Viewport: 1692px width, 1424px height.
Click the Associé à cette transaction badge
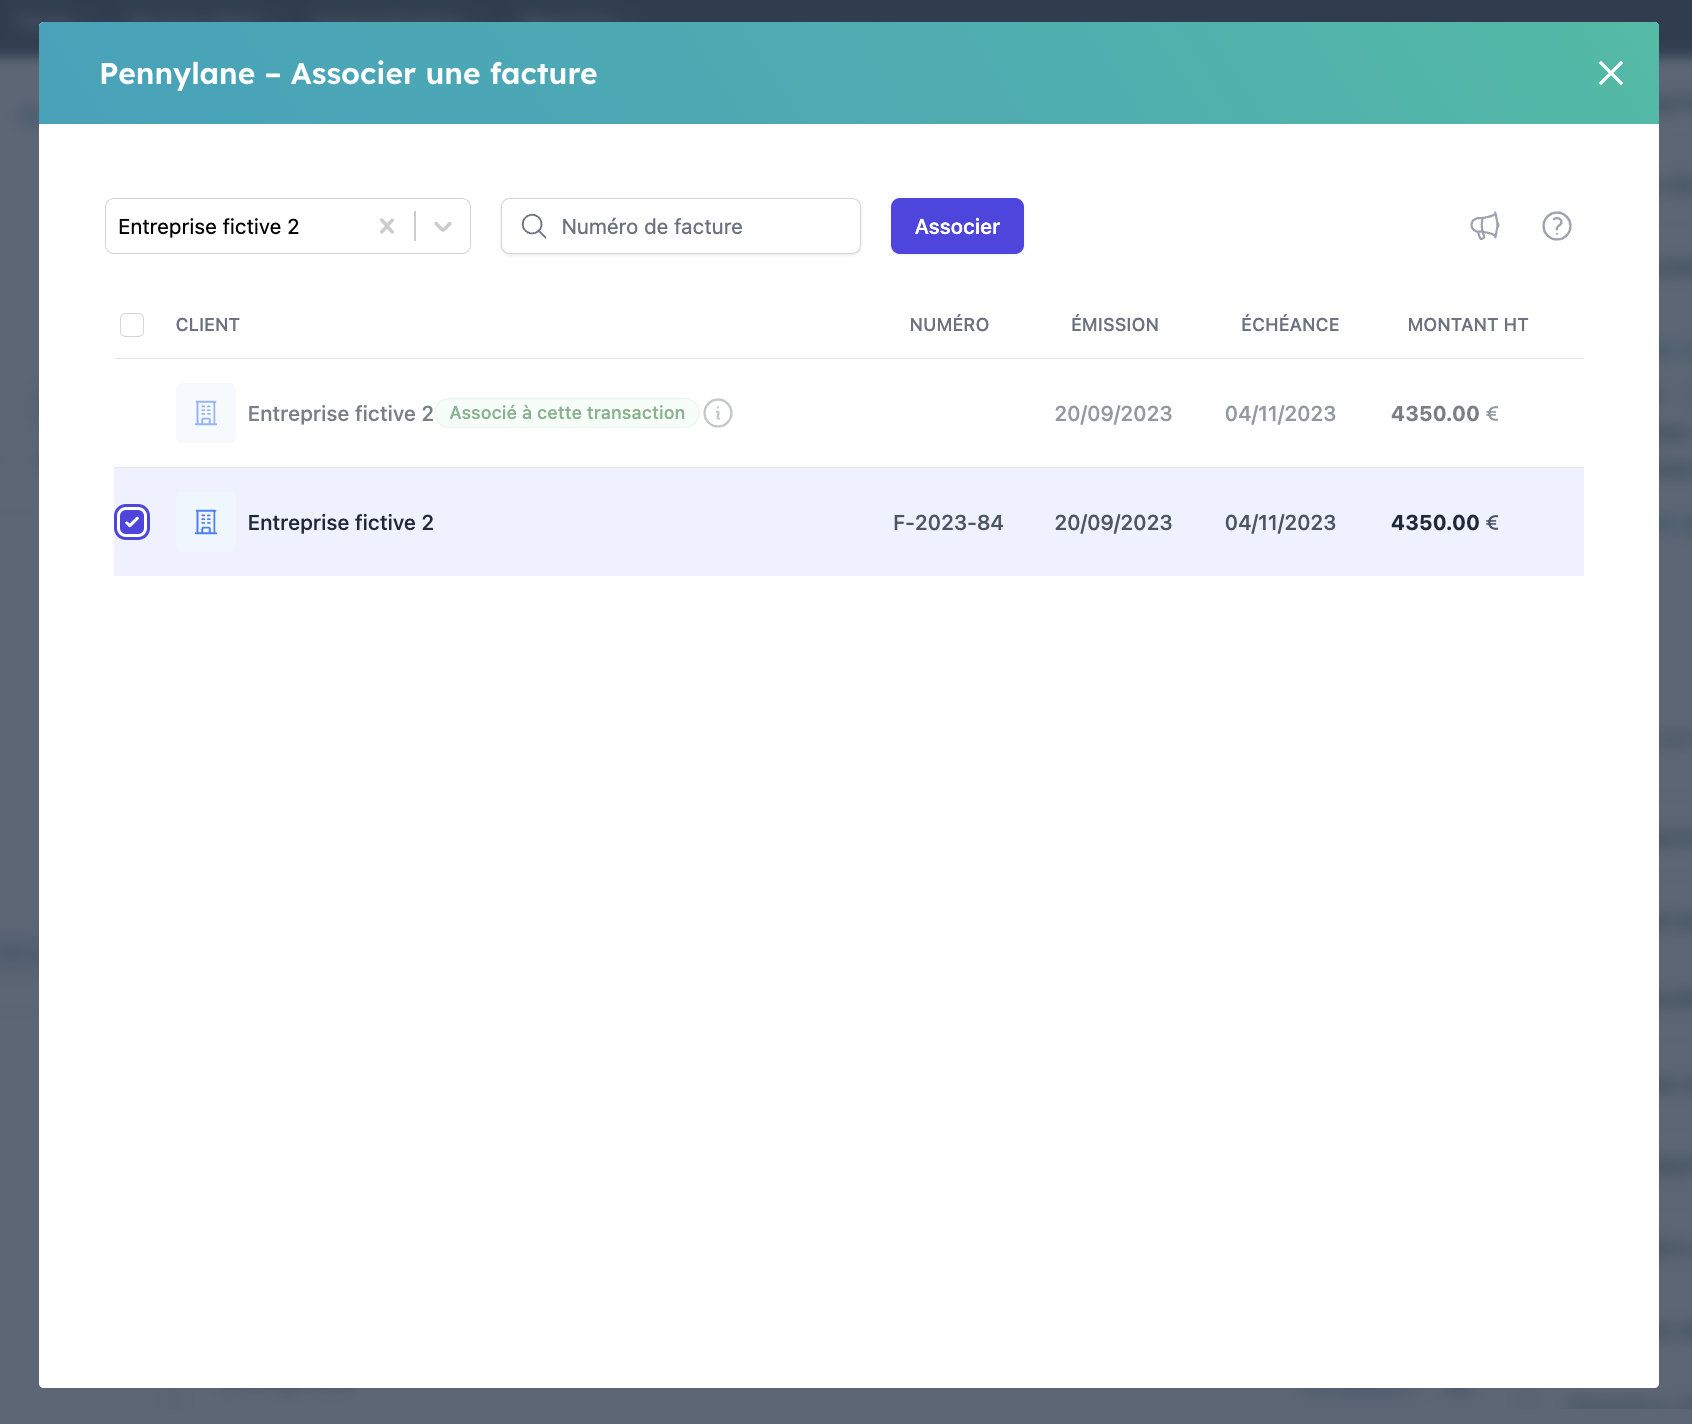(x=567, y=413)
